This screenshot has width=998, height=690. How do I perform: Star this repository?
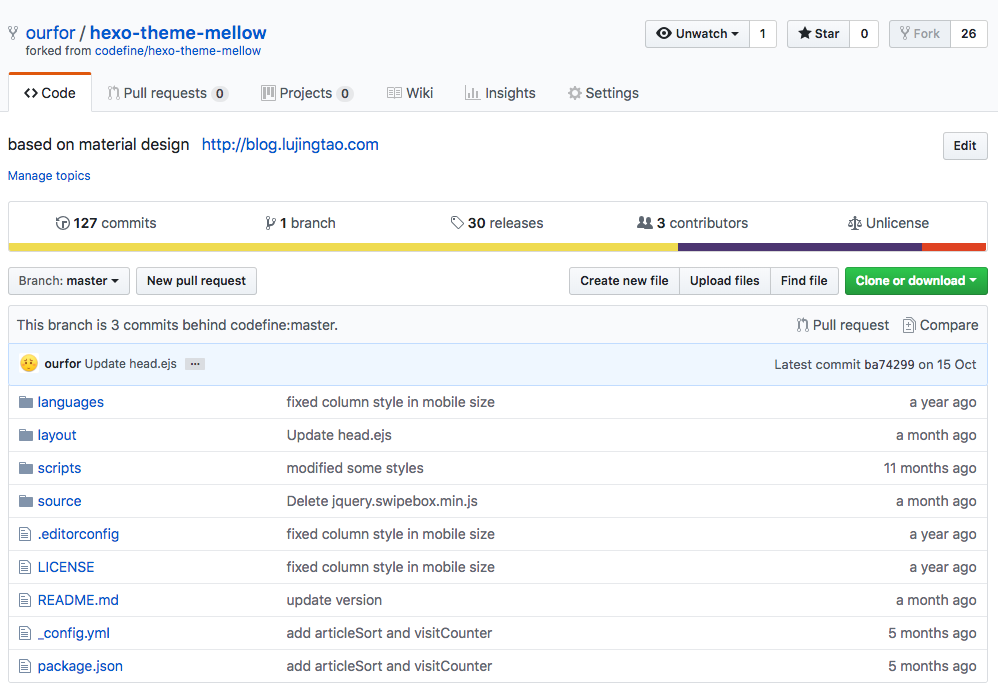coord(819,34)
